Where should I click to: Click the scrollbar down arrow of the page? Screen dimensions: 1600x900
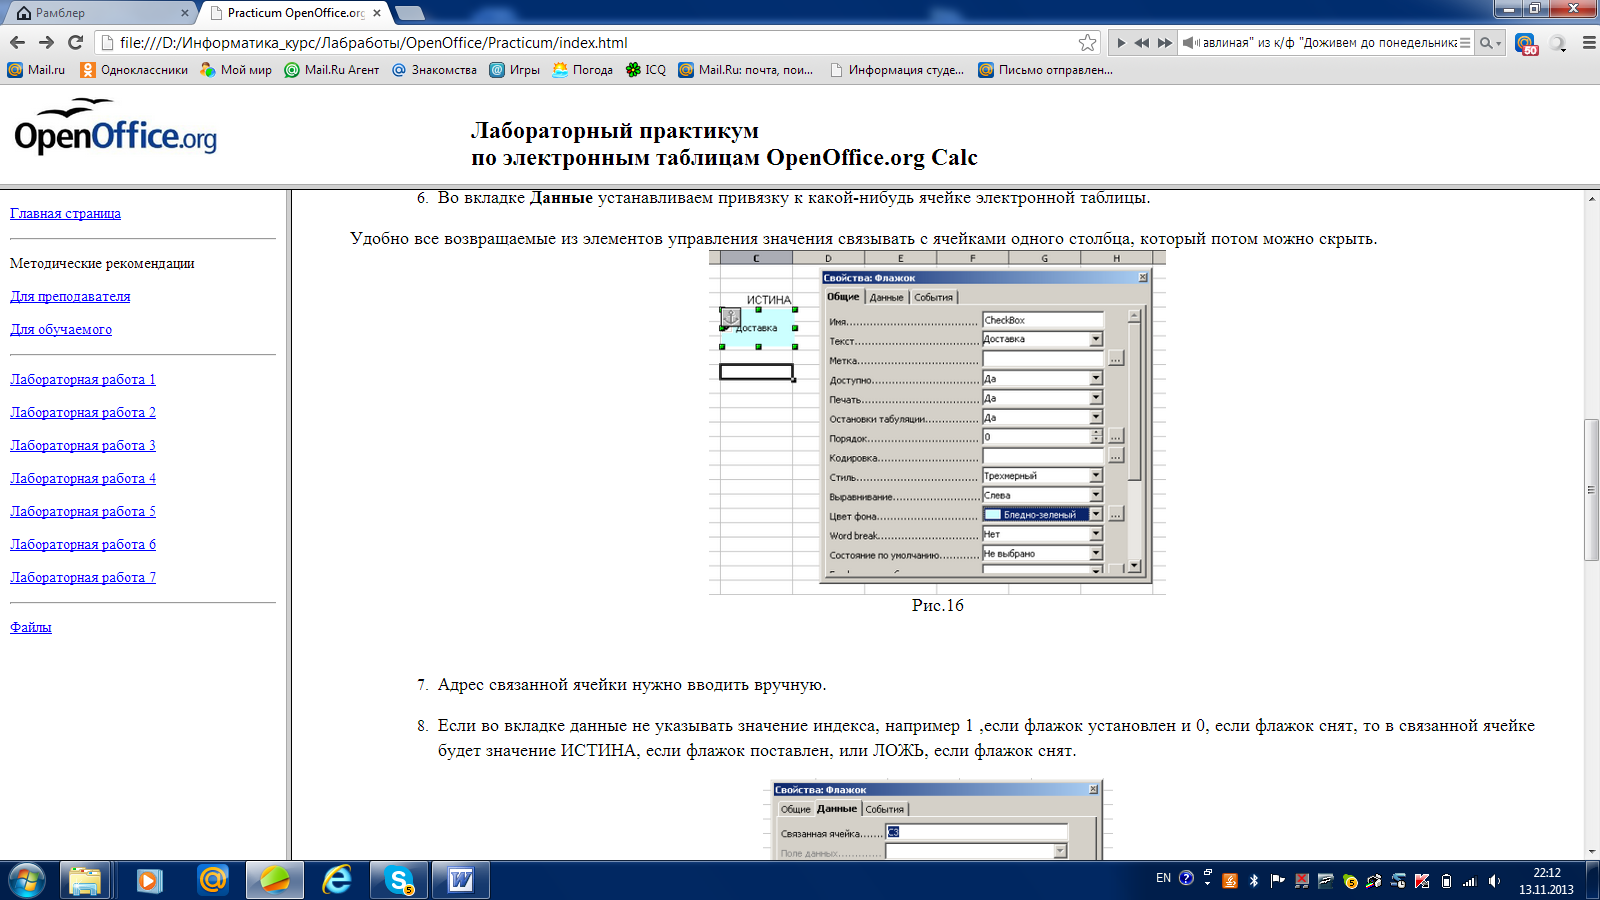point(1591,851)
